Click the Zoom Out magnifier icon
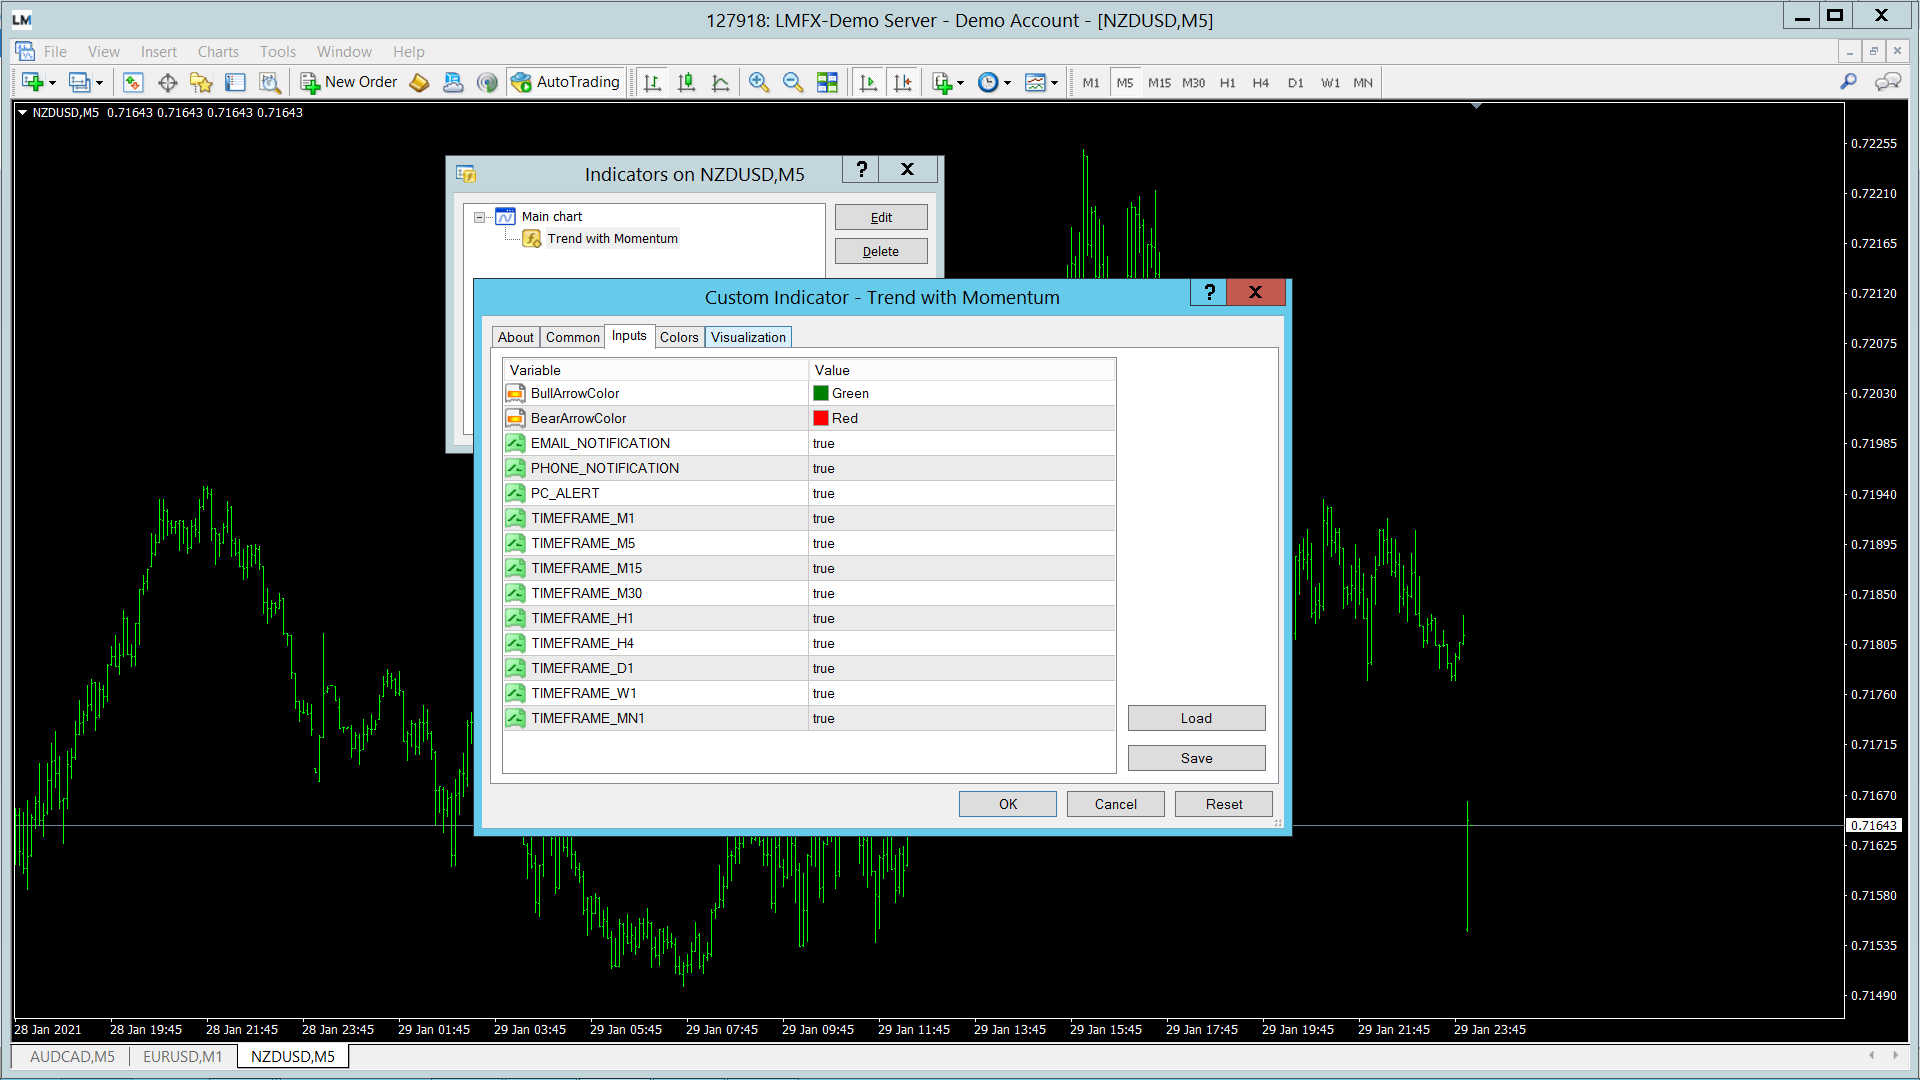This screenshot has height=1080, width=1920. click(x=793, y=83)
